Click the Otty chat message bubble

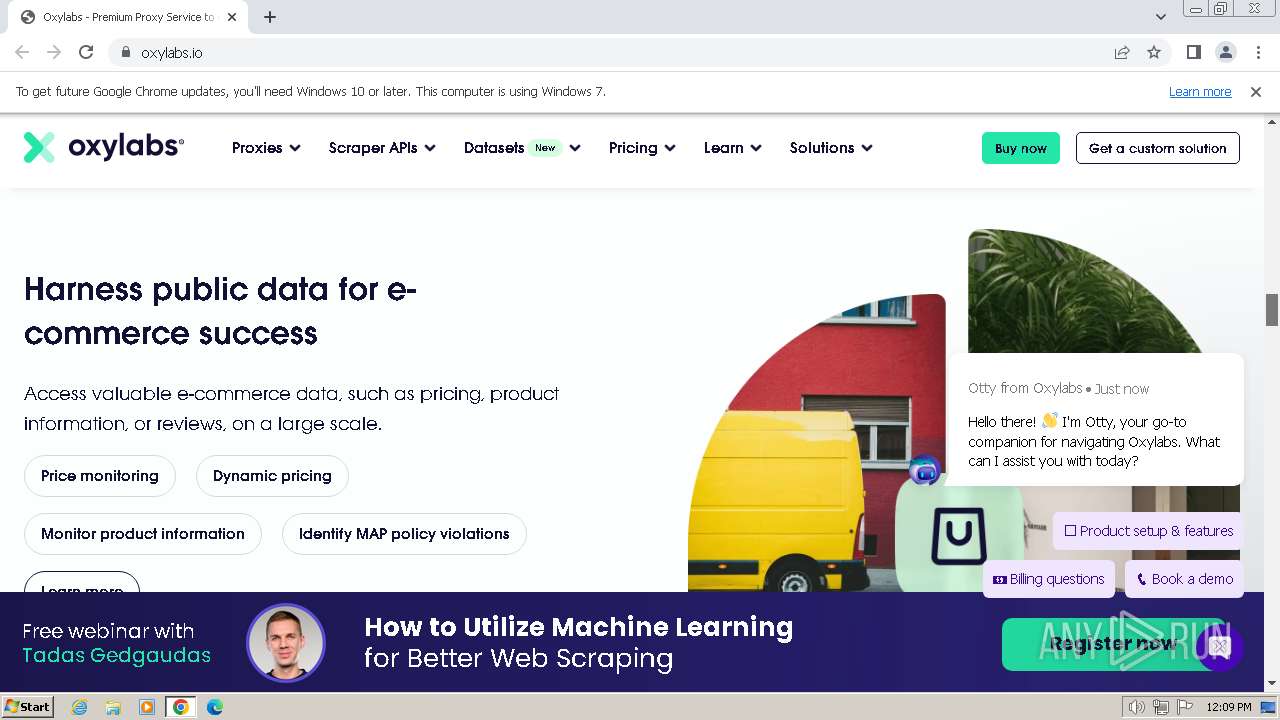[1096, 420]
